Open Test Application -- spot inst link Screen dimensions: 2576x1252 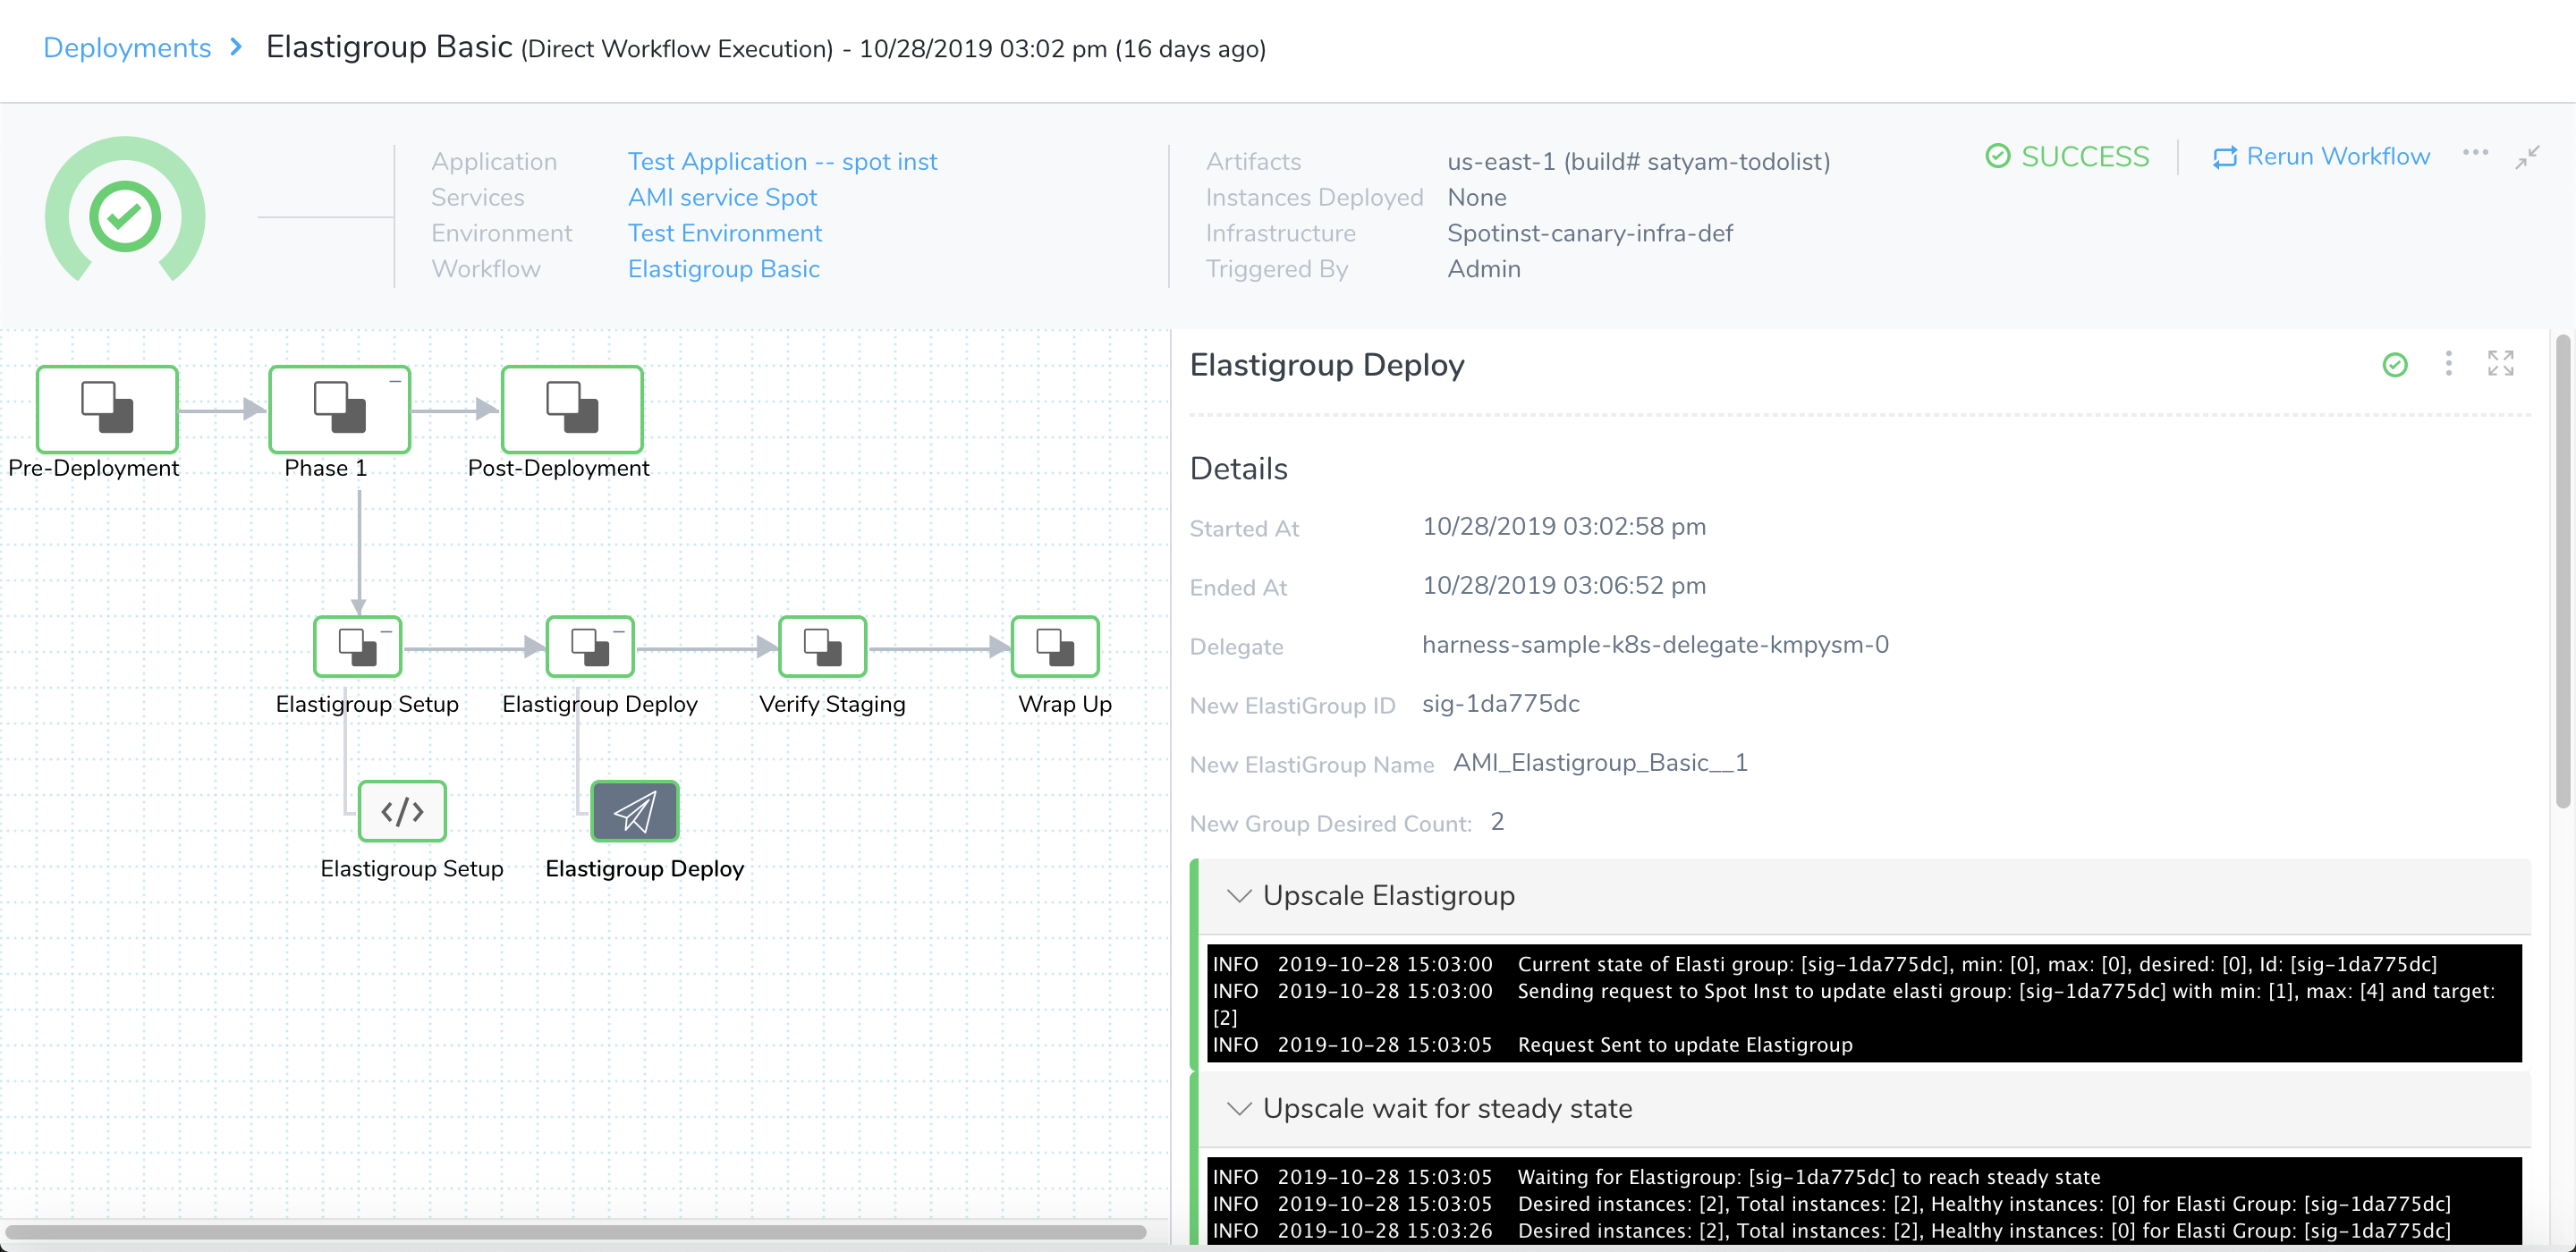782,161
